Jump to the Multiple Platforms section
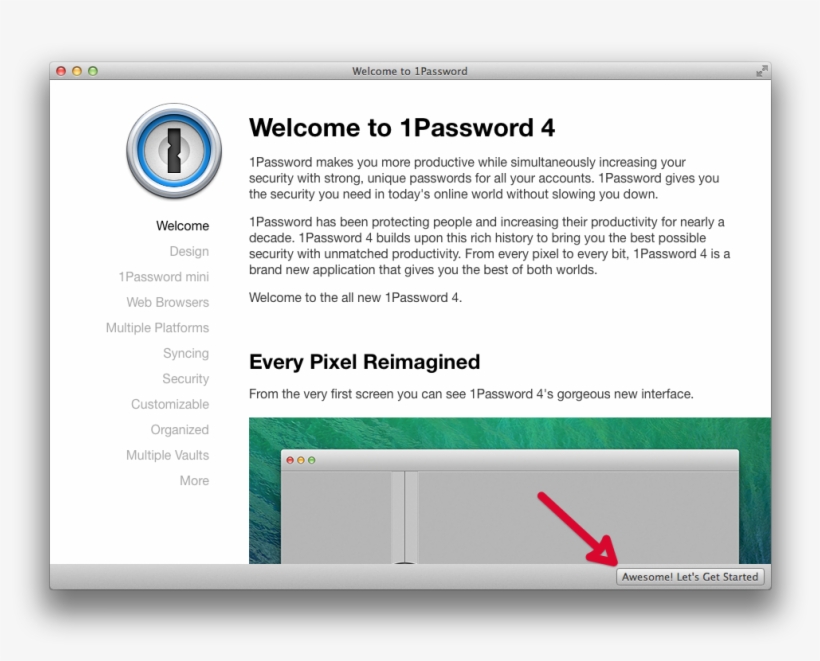The height and width of the screenshot is (661, 820). tap(157, 328)
